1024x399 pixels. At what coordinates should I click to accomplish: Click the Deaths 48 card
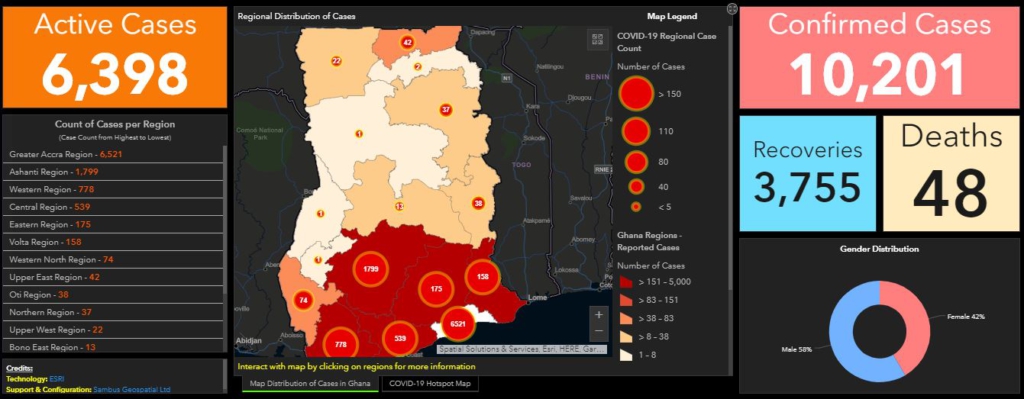952,174
